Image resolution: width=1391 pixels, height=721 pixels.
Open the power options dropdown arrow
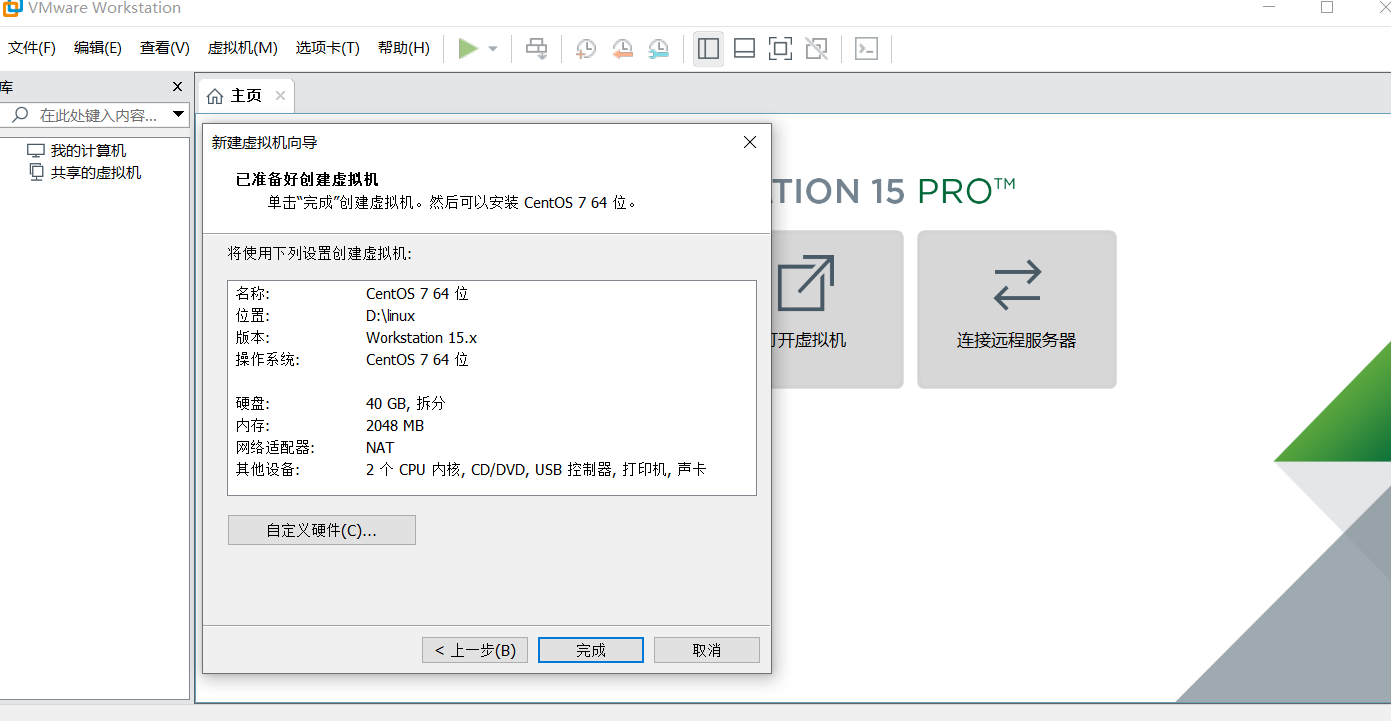point(493,48)
